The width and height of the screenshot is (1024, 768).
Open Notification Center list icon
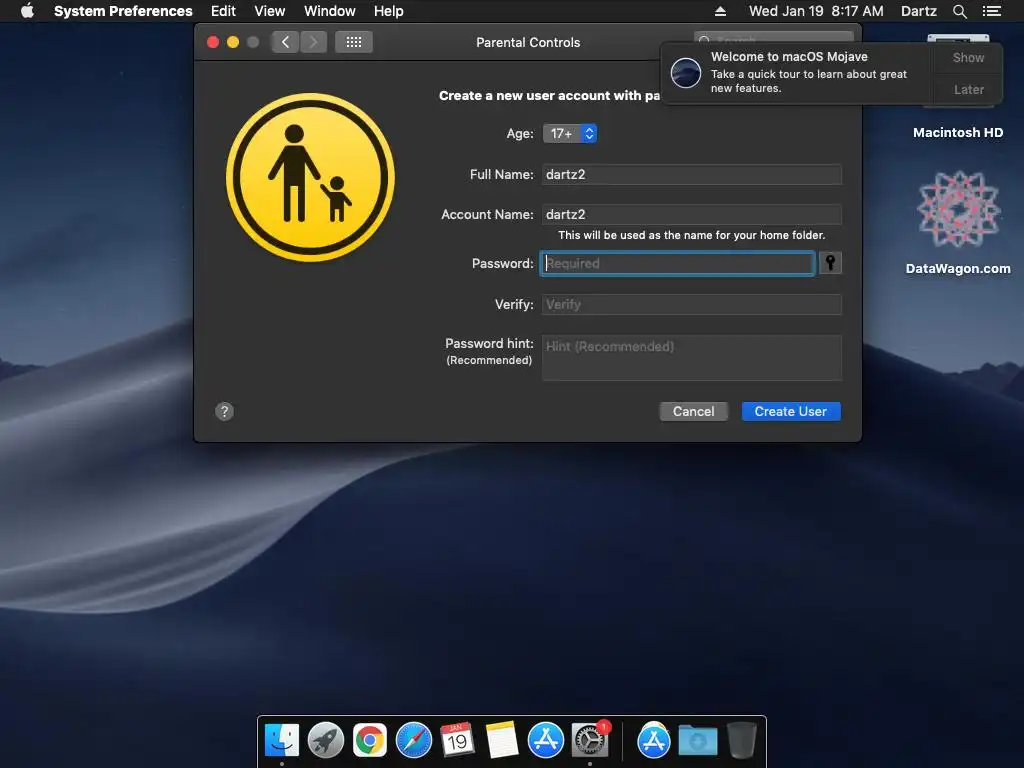pos(991,11)
